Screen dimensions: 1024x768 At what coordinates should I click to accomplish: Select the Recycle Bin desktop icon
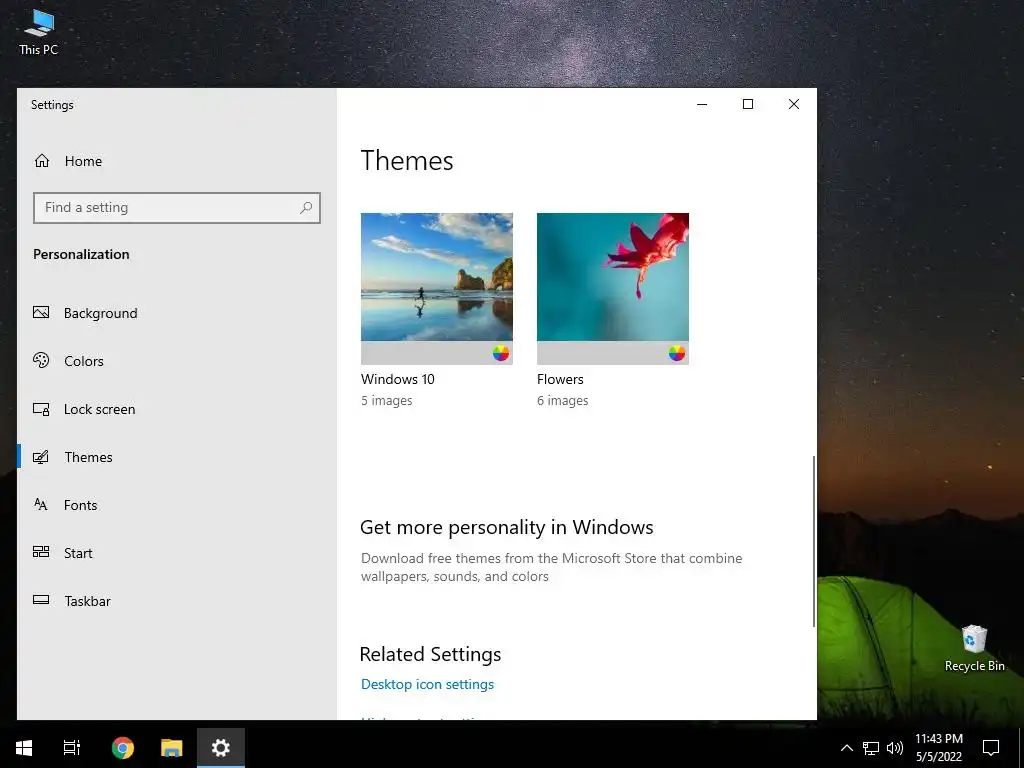pyautogui.click(x=974, y=648)
